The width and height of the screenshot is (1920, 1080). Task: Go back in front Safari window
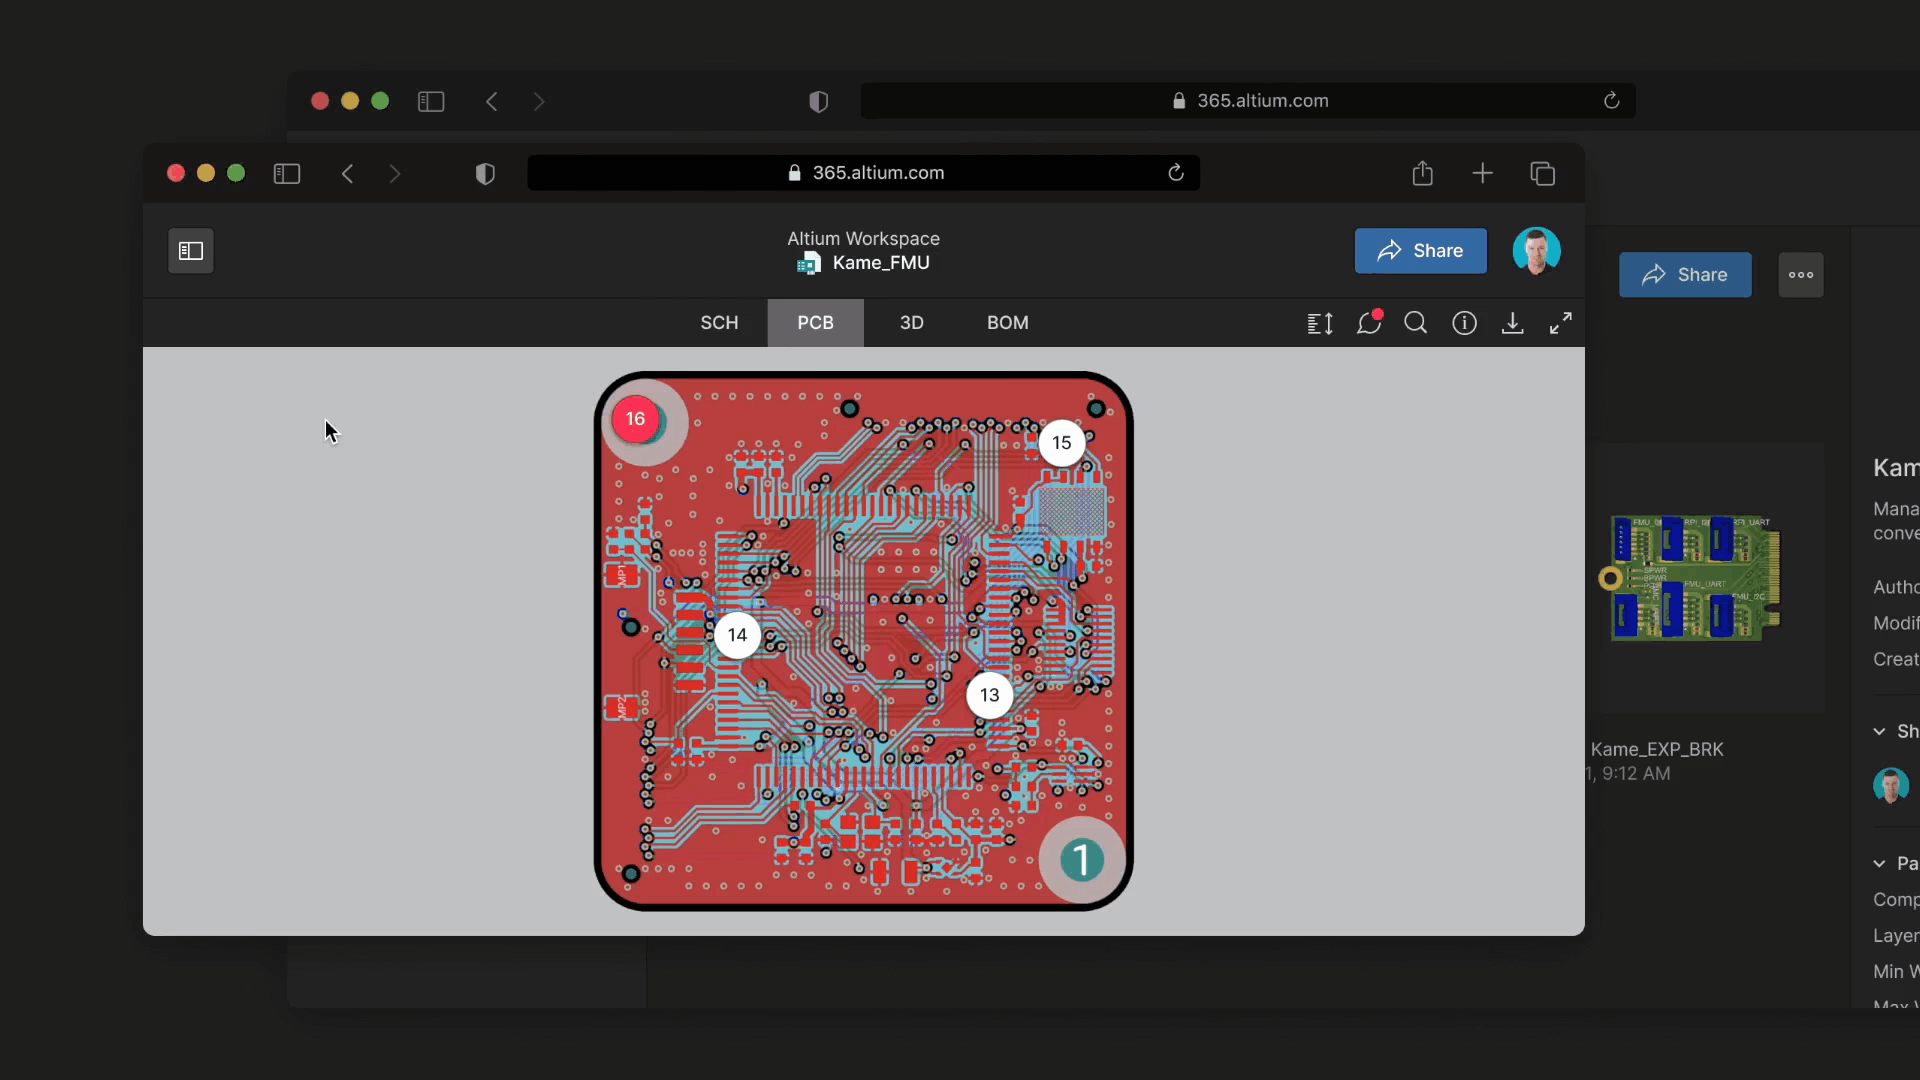[347, 174]
